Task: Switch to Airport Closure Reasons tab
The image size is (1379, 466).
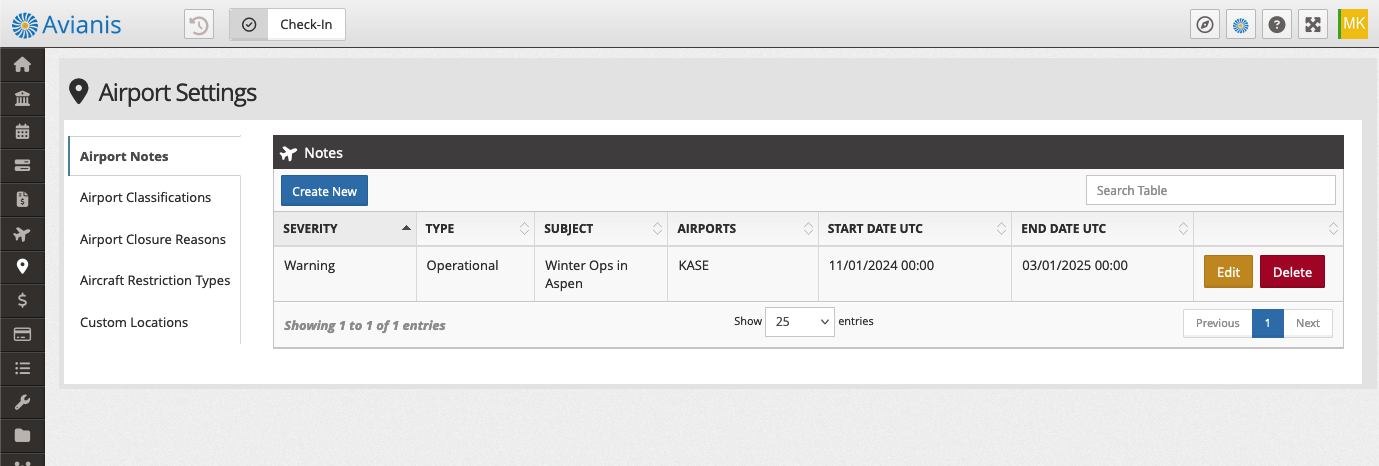Action: (x=154, y=240)
